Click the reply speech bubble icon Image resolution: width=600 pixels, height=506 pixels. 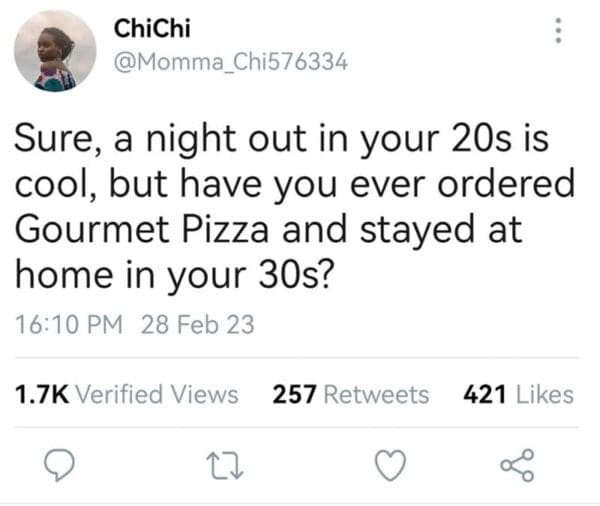[56, 465]
